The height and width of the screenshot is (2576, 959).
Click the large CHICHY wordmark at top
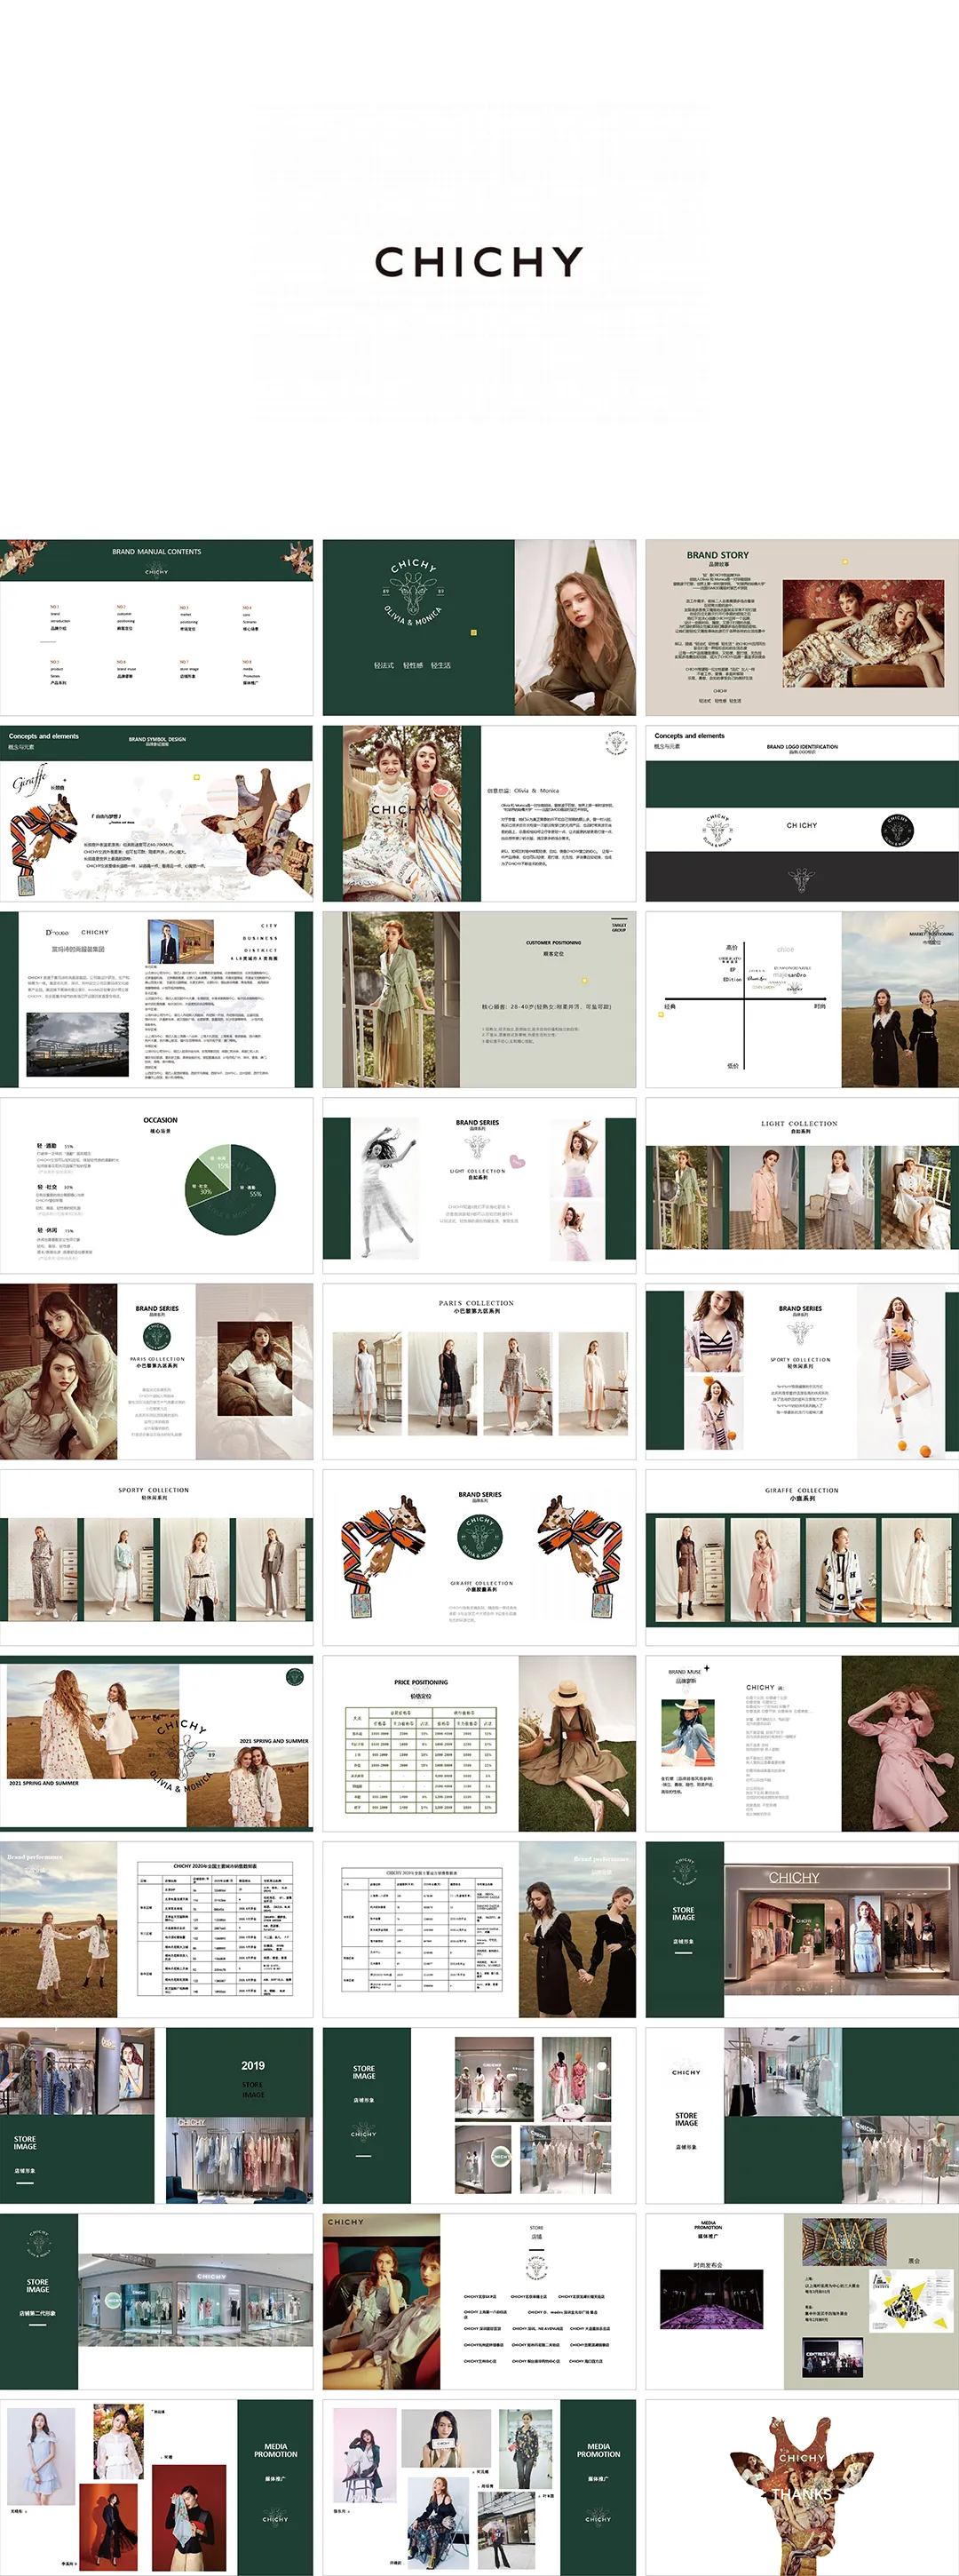pyautogui.click(x=478, y=262)
